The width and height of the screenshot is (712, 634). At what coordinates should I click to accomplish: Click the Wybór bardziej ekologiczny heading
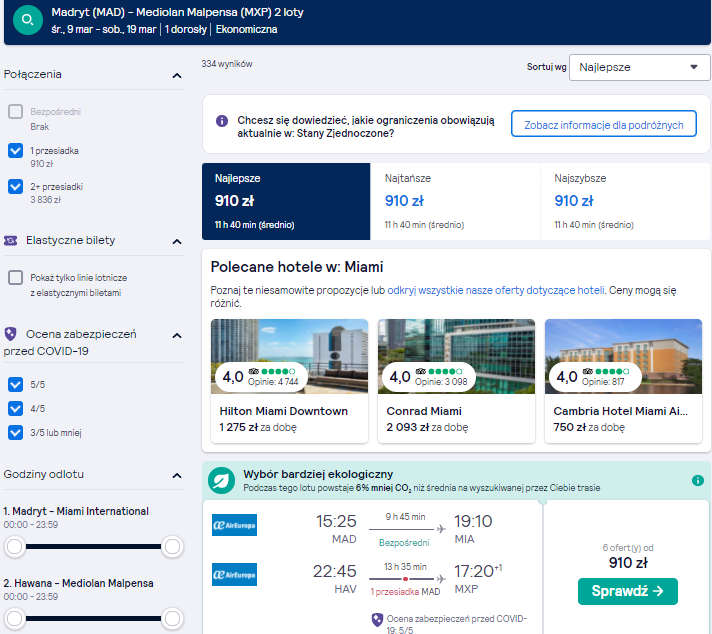pos(318,474)
